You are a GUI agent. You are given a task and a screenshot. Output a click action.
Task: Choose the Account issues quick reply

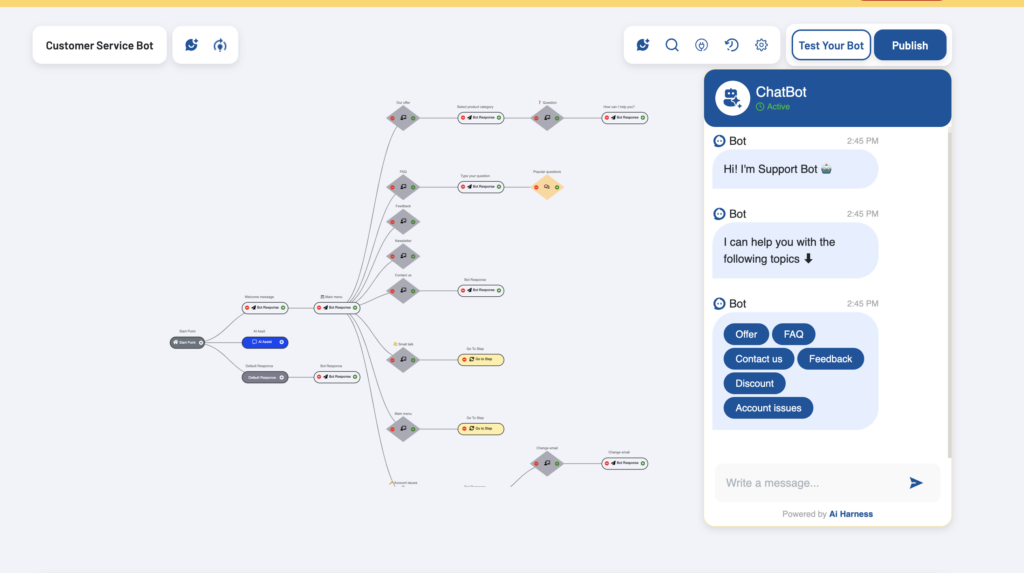[768, 408]
